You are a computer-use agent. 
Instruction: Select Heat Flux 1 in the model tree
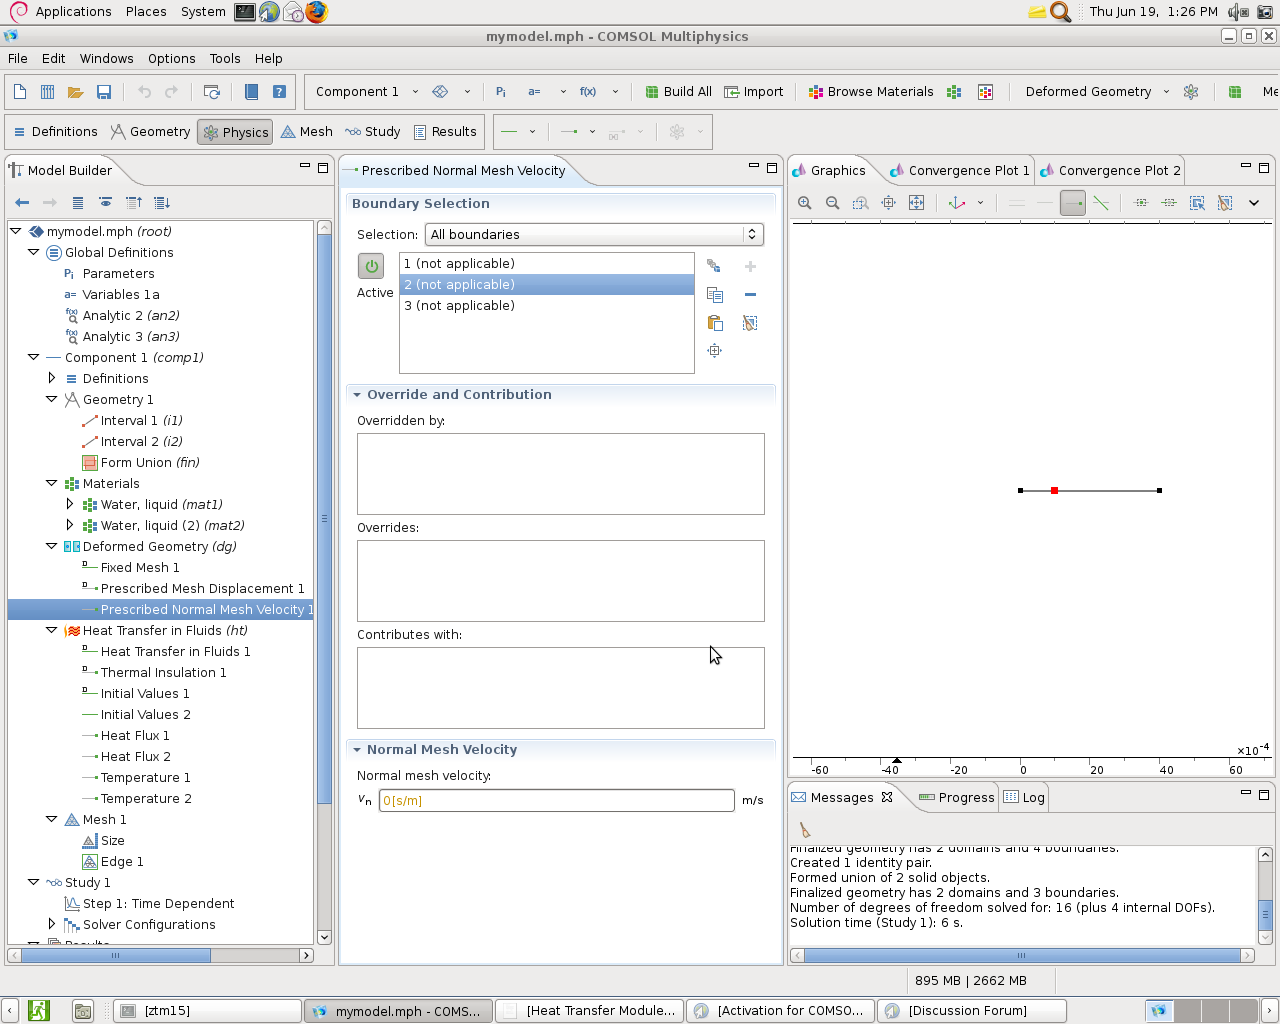tap(135, 736)
